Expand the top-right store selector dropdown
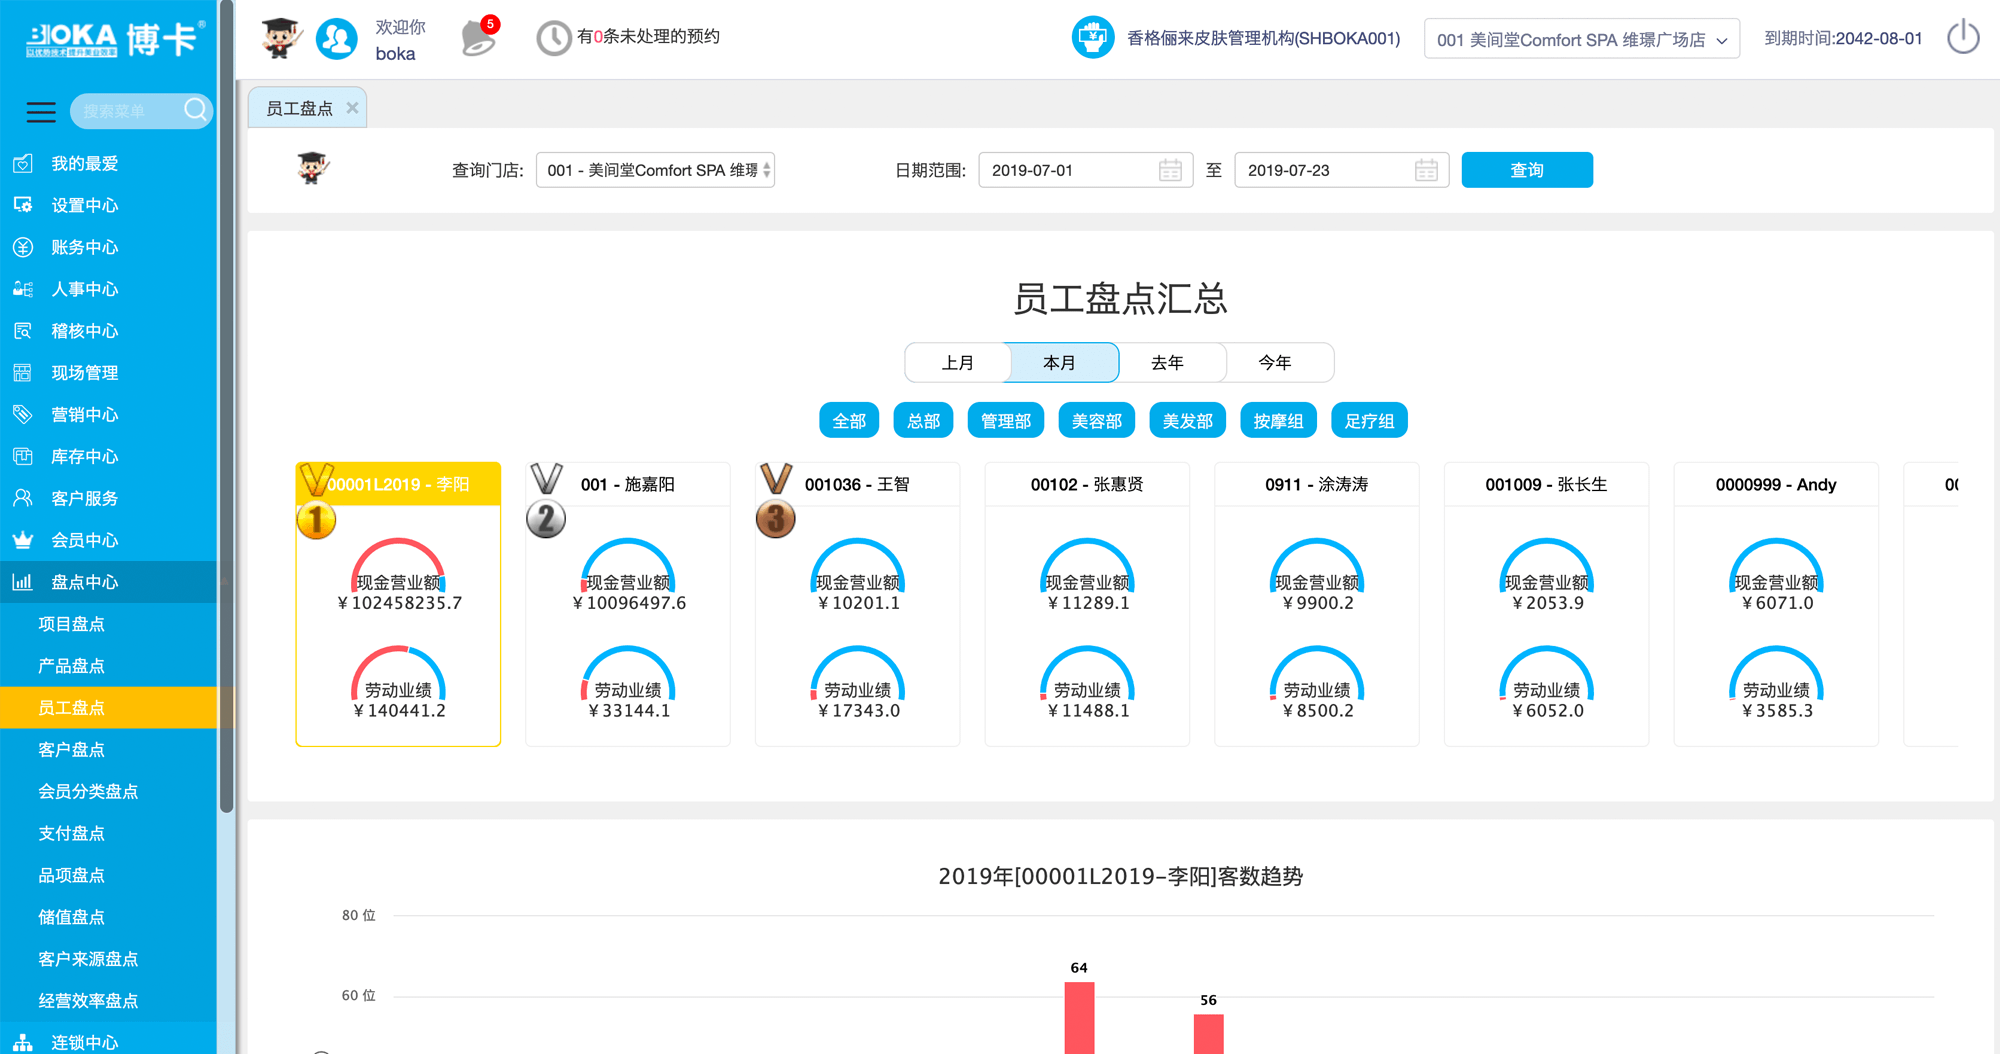Image resolution: width=2000 pixels, height=1054 pixels. [x=1581, y=40]
